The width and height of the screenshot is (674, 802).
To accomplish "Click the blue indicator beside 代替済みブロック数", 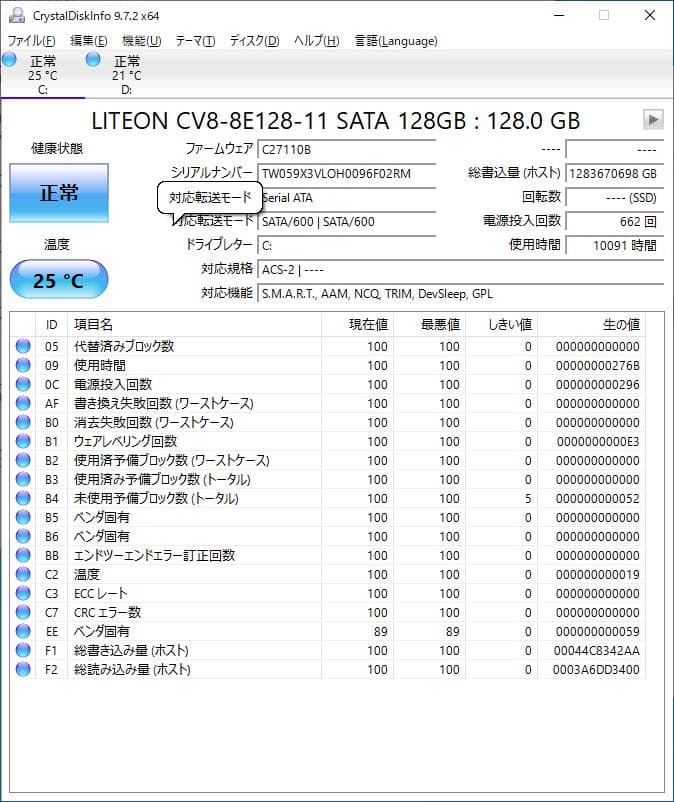I will (23, 346).
